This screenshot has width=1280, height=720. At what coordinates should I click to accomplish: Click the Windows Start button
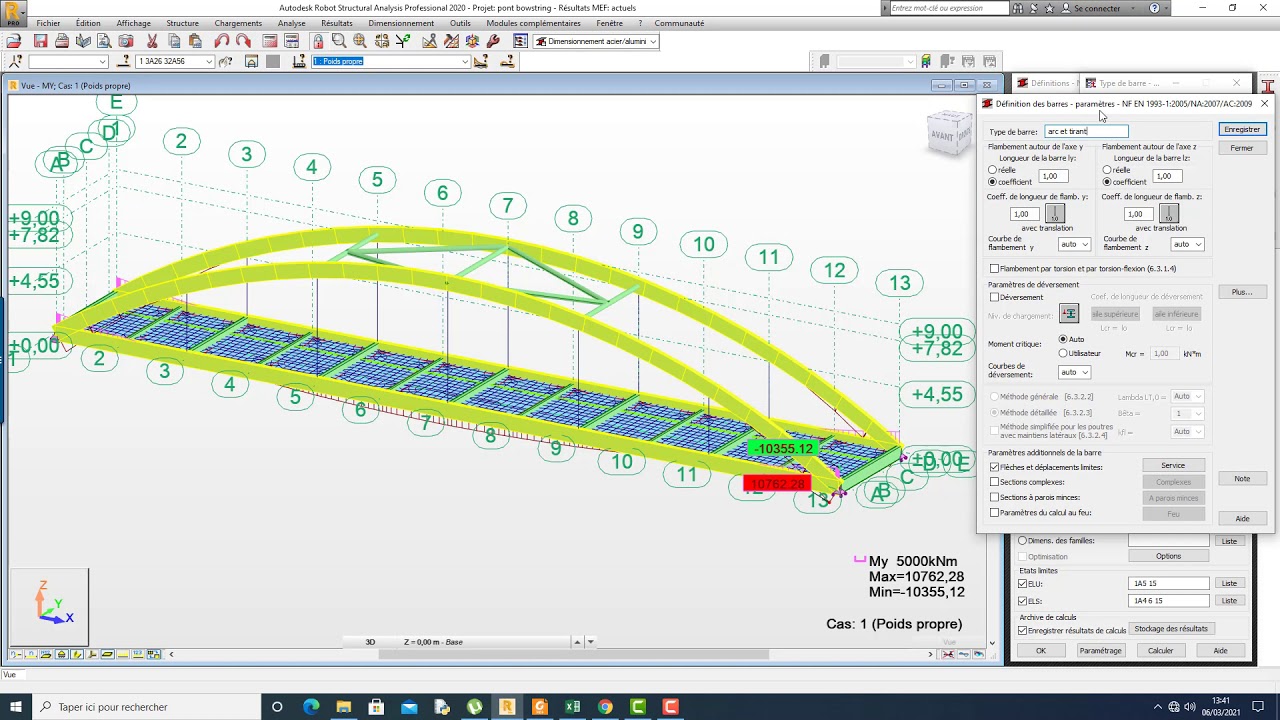18,707
